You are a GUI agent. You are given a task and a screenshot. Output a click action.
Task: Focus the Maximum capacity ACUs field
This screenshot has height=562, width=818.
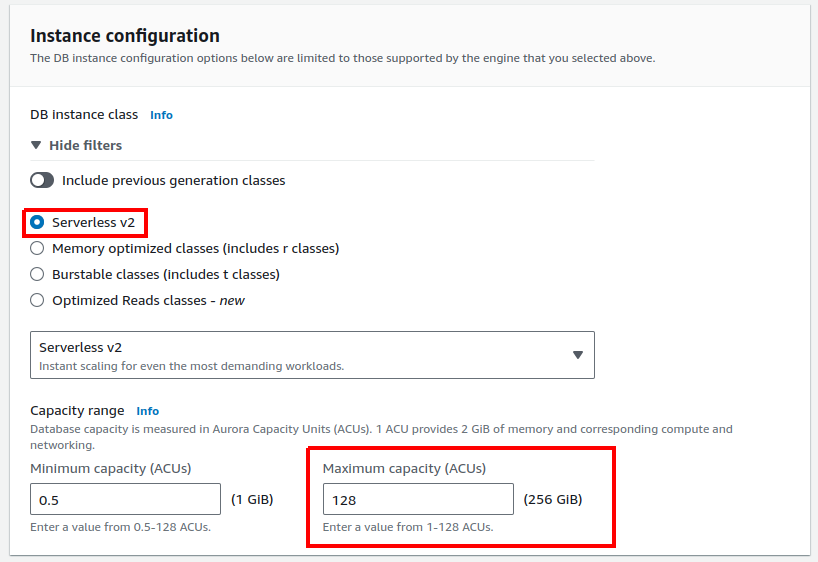click(418, 499)
